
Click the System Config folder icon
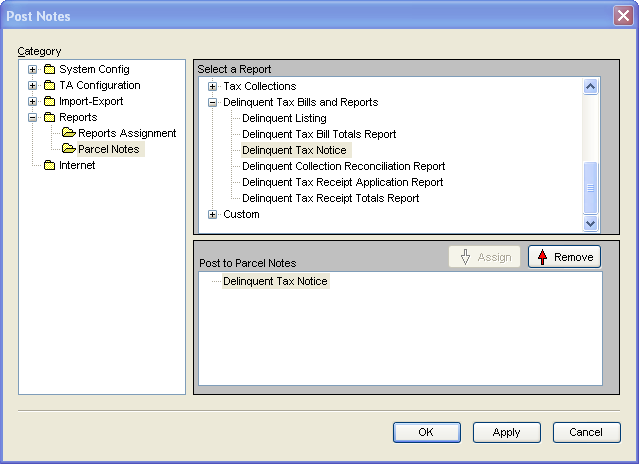pos(49,69)
